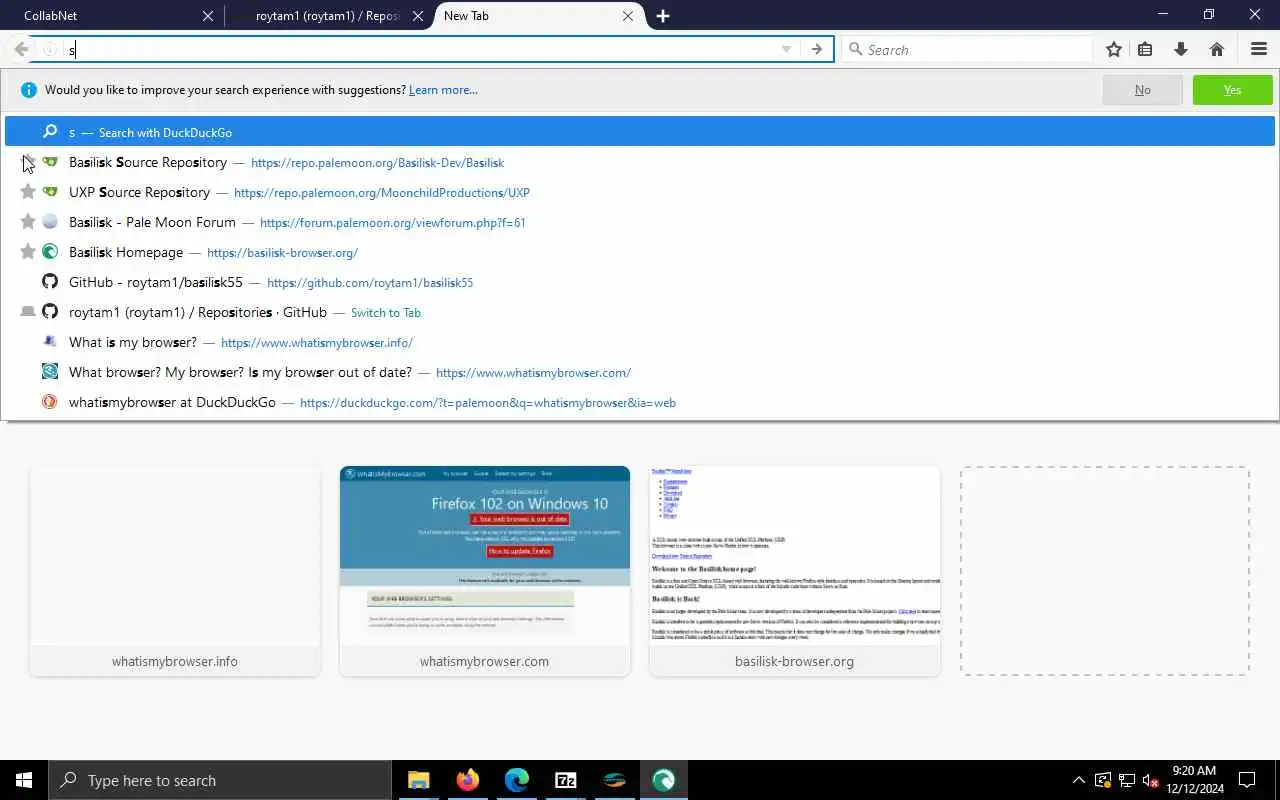Viewport: 1280px width, 800px height.
Task: Select Basilisk Homepage suggestion
Action: tap(640, 252)
